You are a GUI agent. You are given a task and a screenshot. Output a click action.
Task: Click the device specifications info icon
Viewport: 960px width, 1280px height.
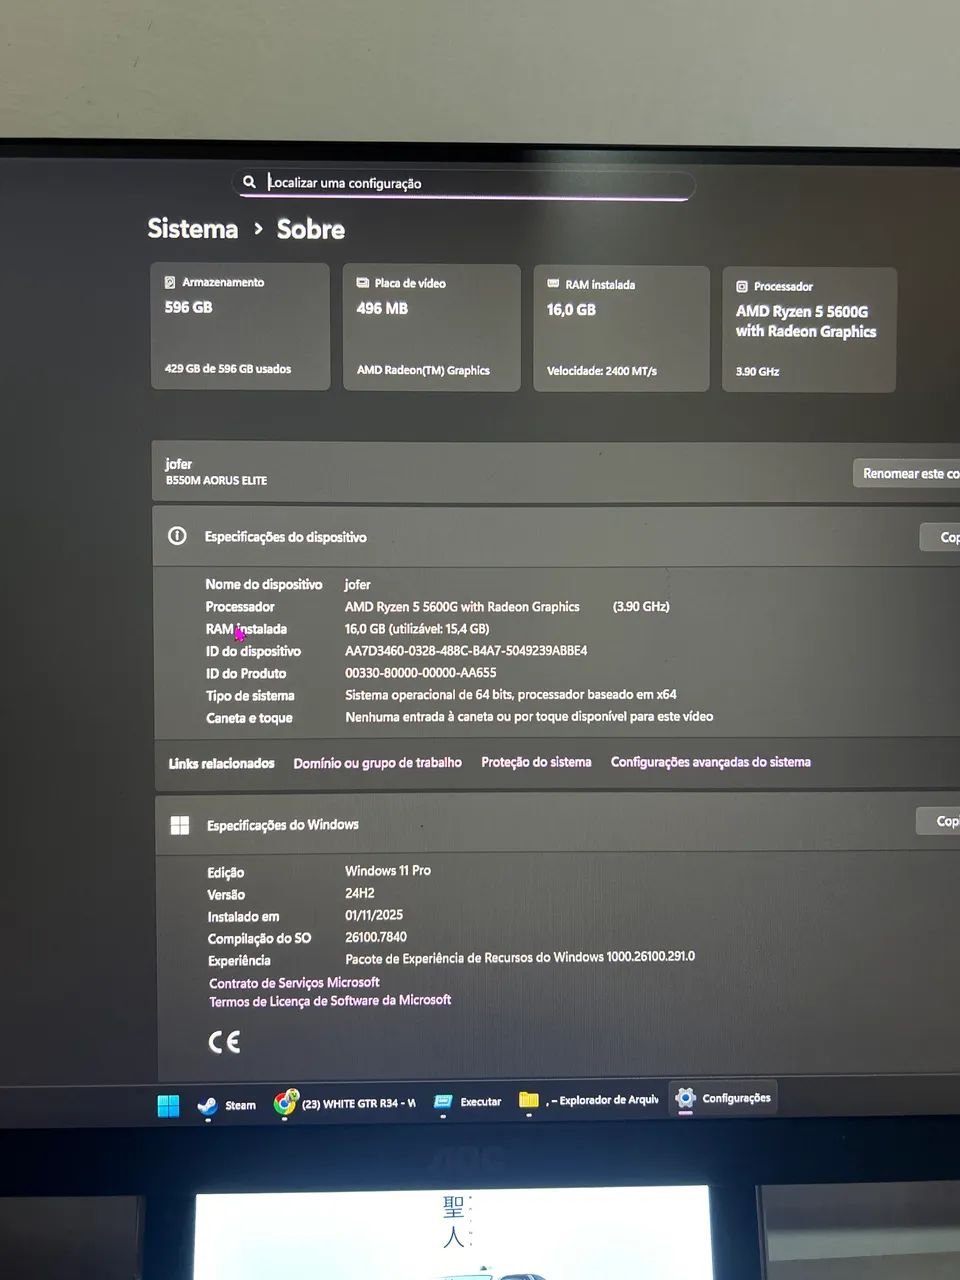(x=177, y=536)
